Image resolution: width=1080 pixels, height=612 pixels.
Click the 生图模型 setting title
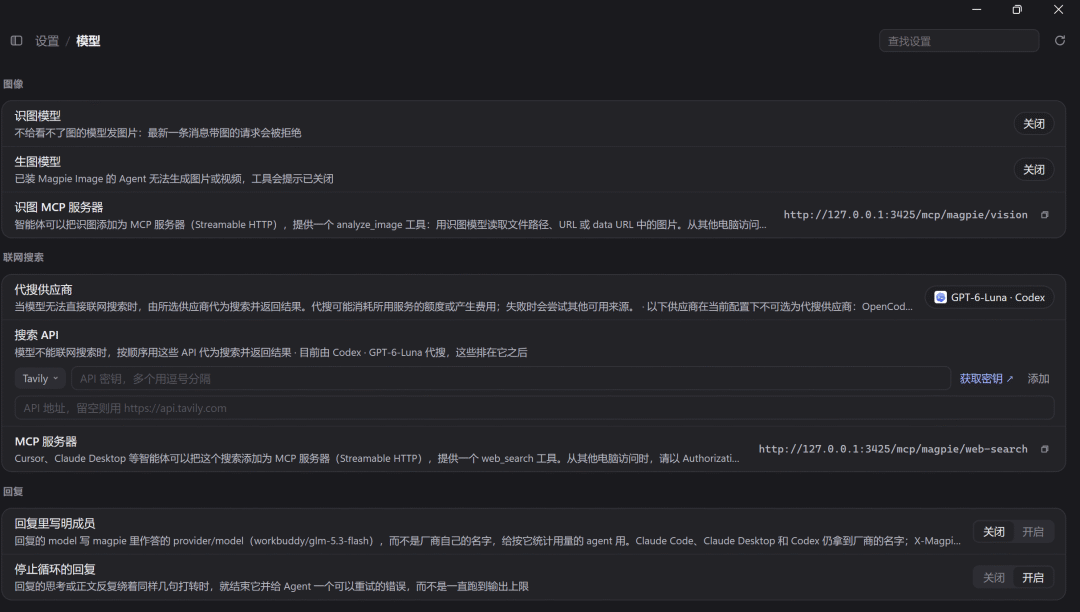[38, 162]
